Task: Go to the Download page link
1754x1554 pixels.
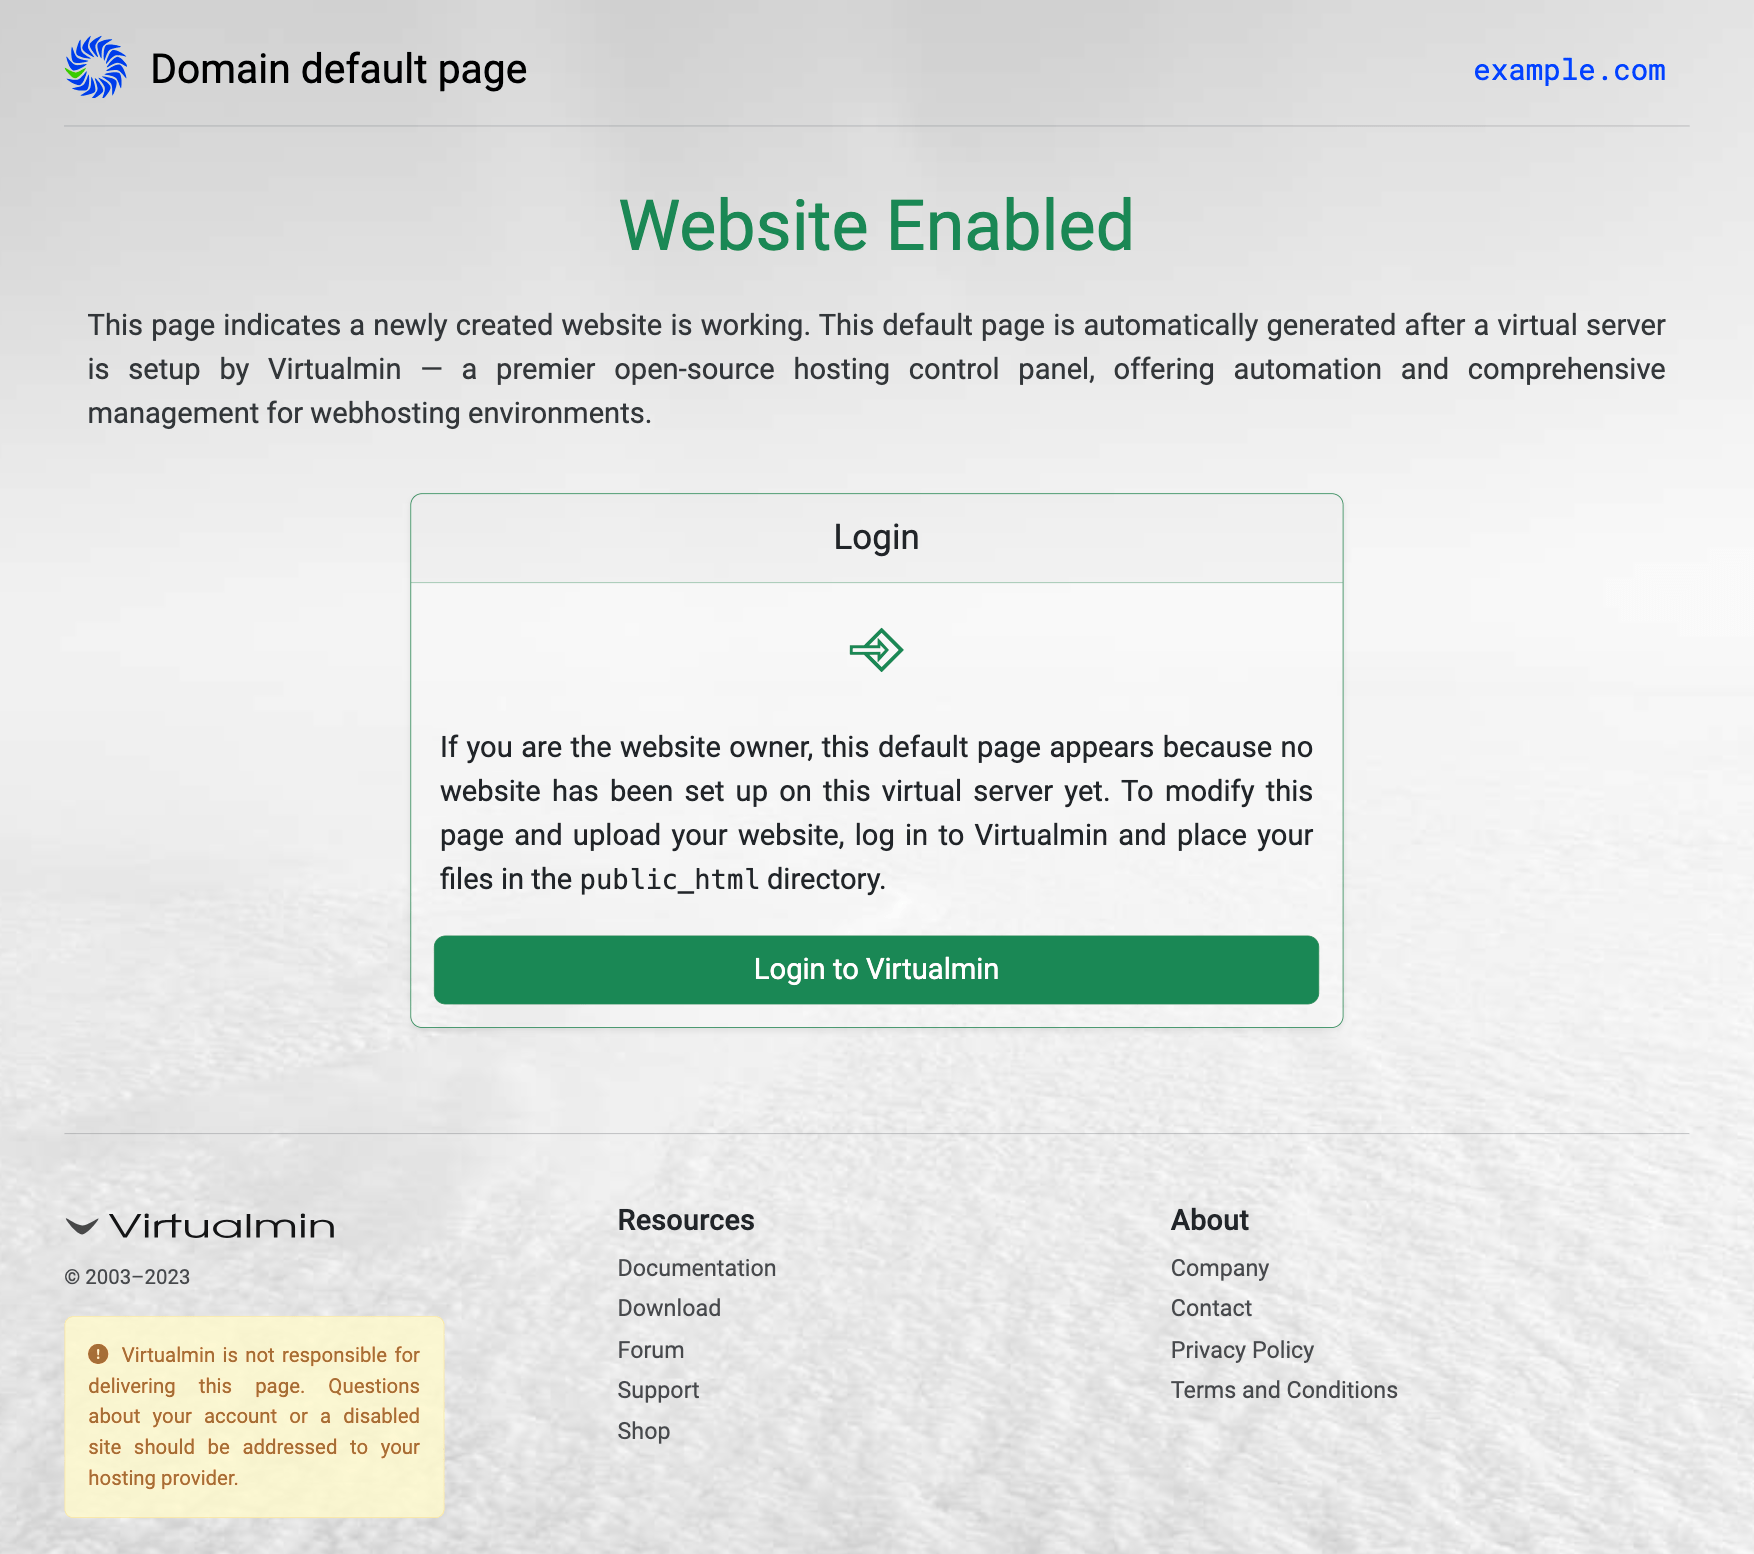Action: 669,1308
